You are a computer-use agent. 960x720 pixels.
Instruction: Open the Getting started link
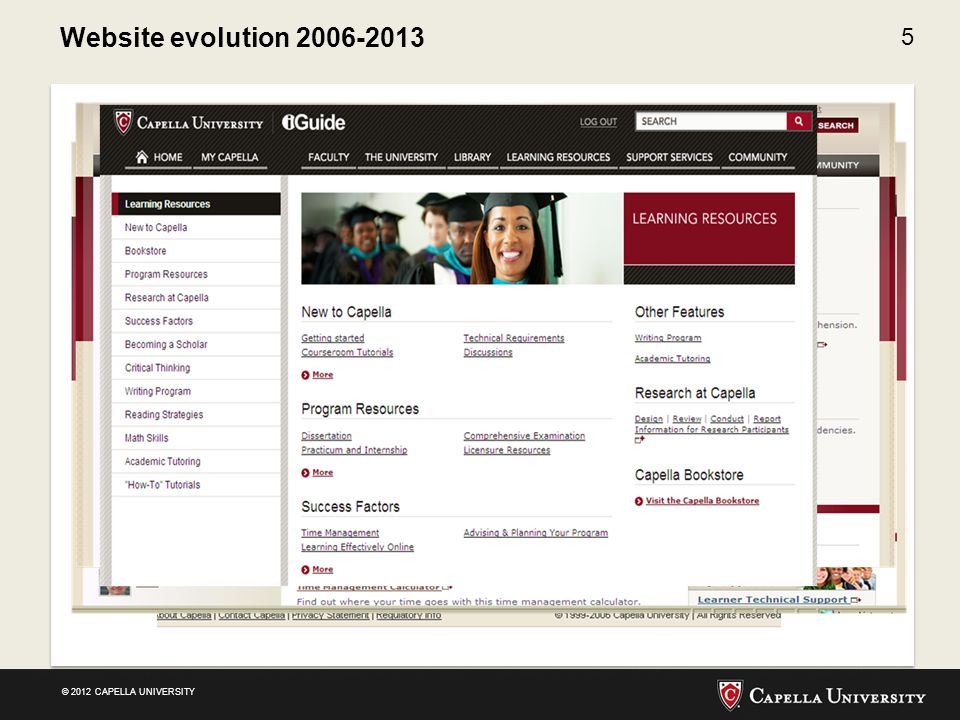pyautogui.click(x=332, y=338)
